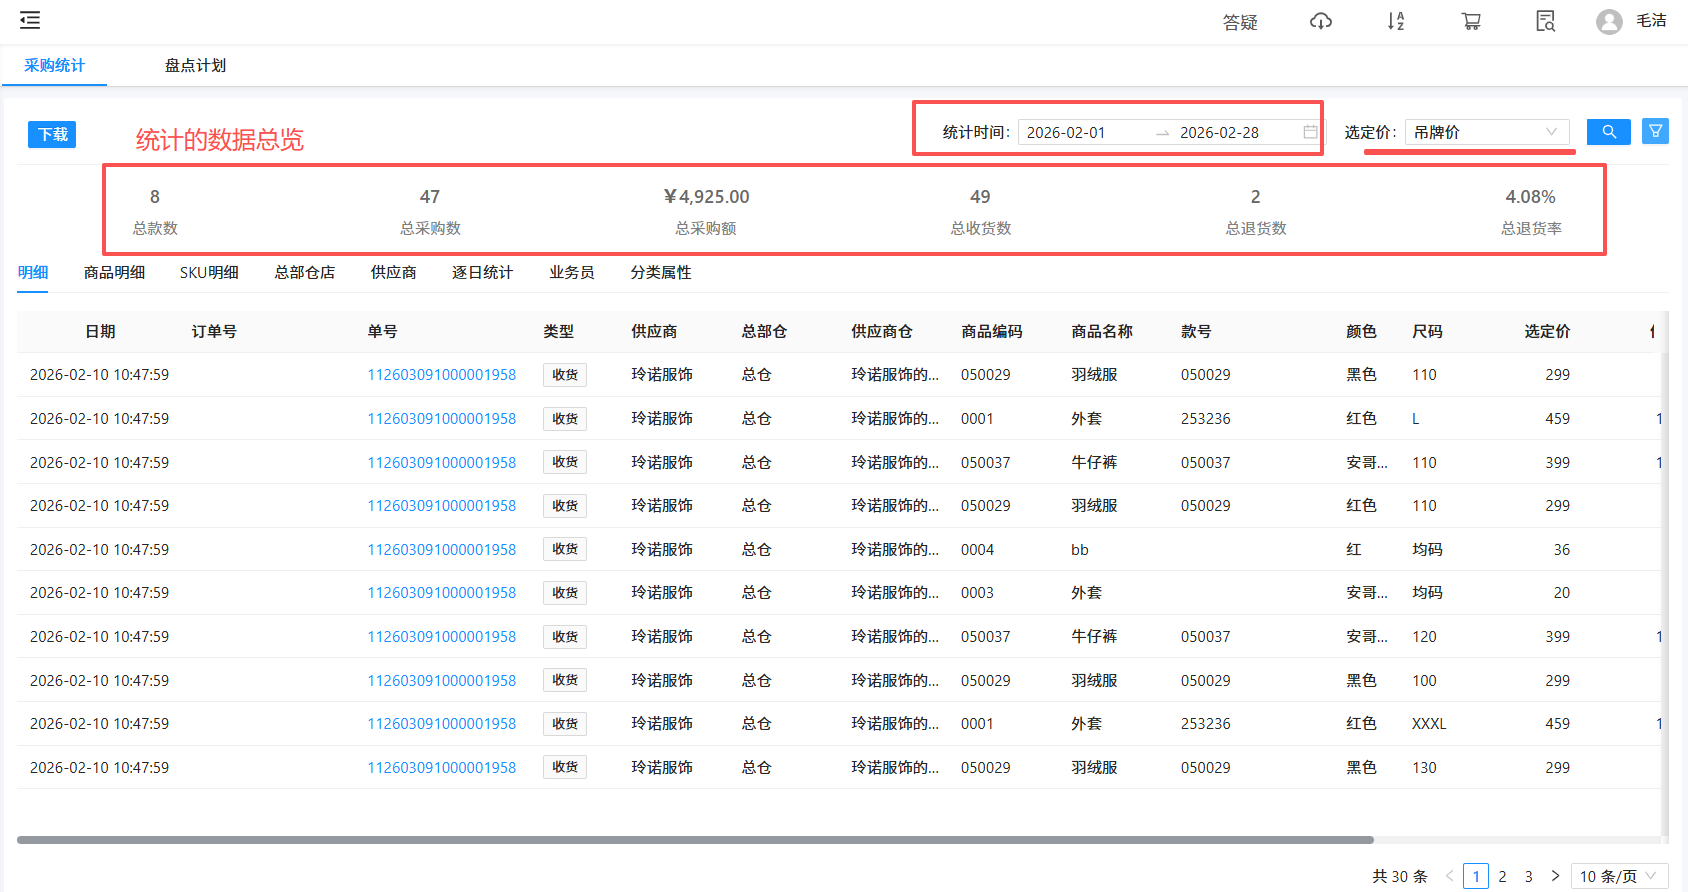Open 答疑 help link
Image resolution: width=1688 pixels, height=892 pixels.
[x=1240, y=22]
